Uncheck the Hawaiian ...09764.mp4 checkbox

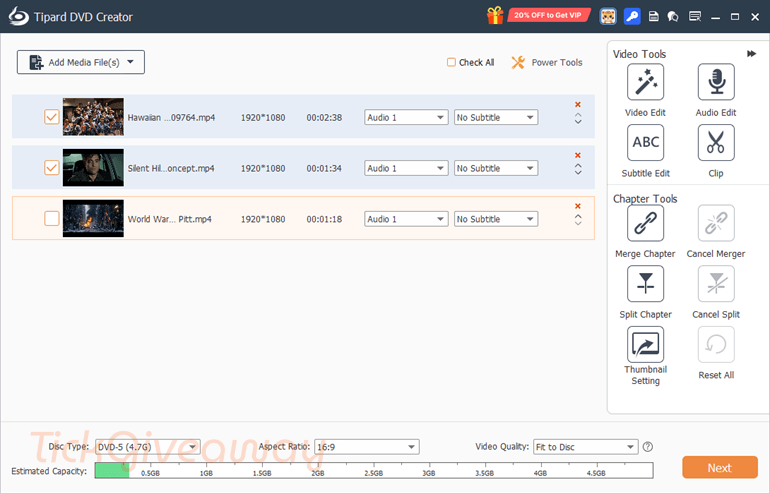tap(52, 117)
